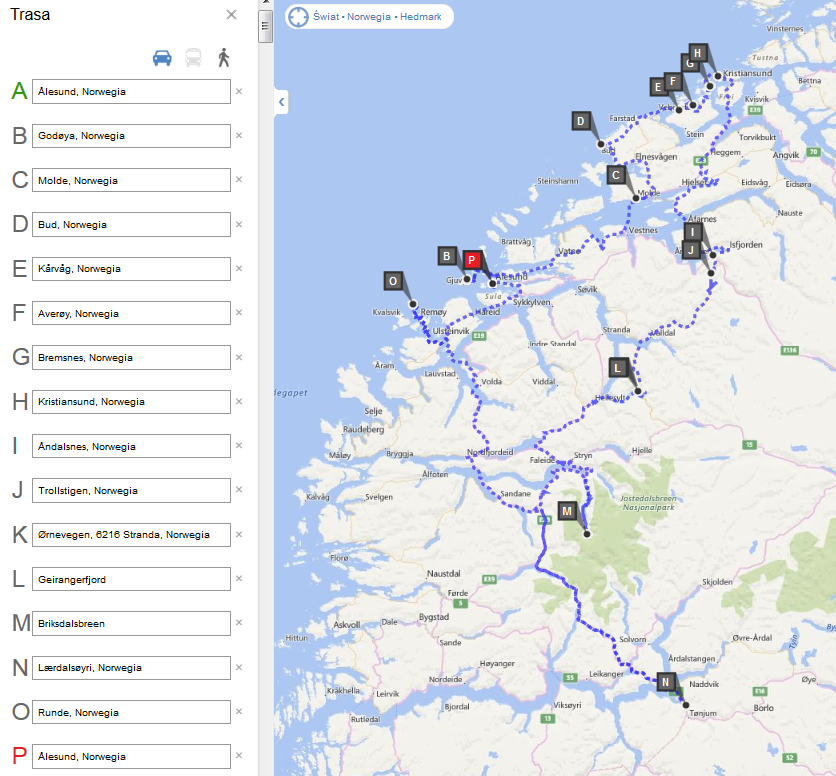Edit the Briksdalsbreen field
836x776 pixels.
131,623
